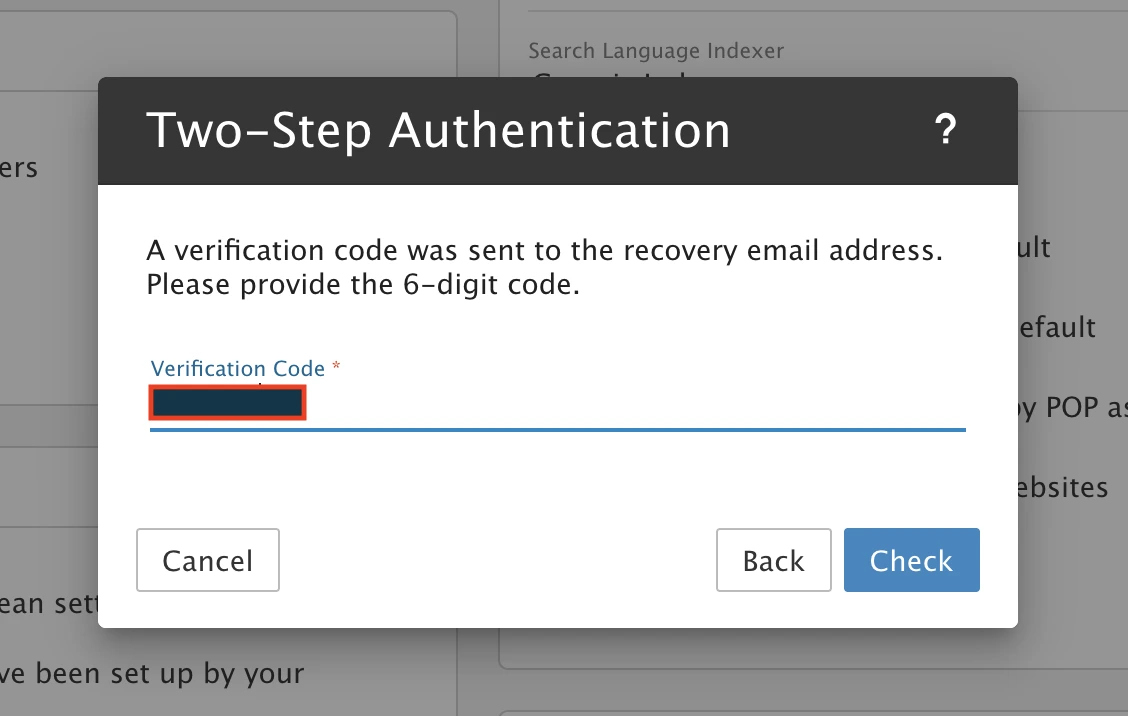The width and height of the screenshot is (1128, 716).
Task: Click the red required asterisk
Action: 336,368
